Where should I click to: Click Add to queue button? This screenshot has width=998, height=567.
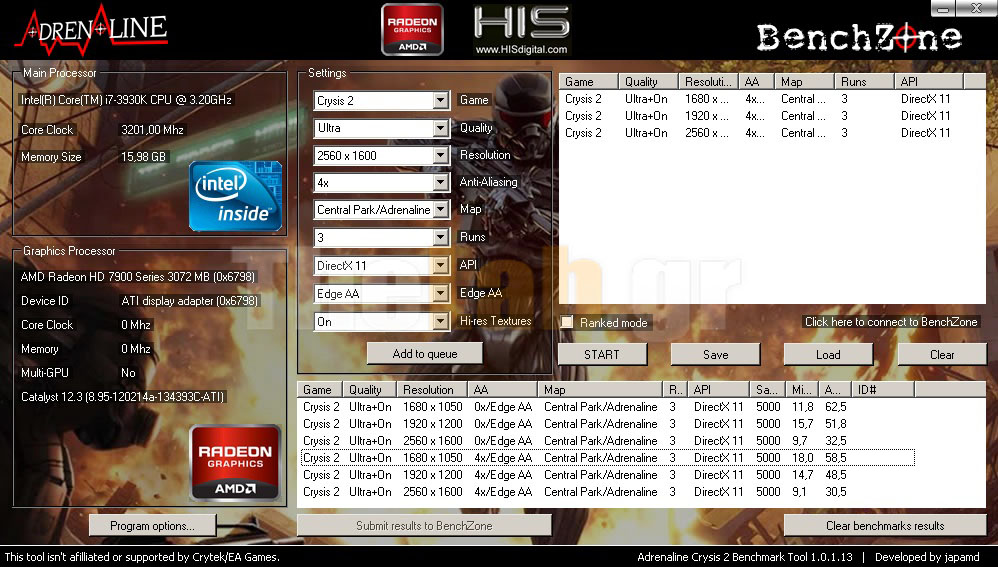click(x=424, y=354)
